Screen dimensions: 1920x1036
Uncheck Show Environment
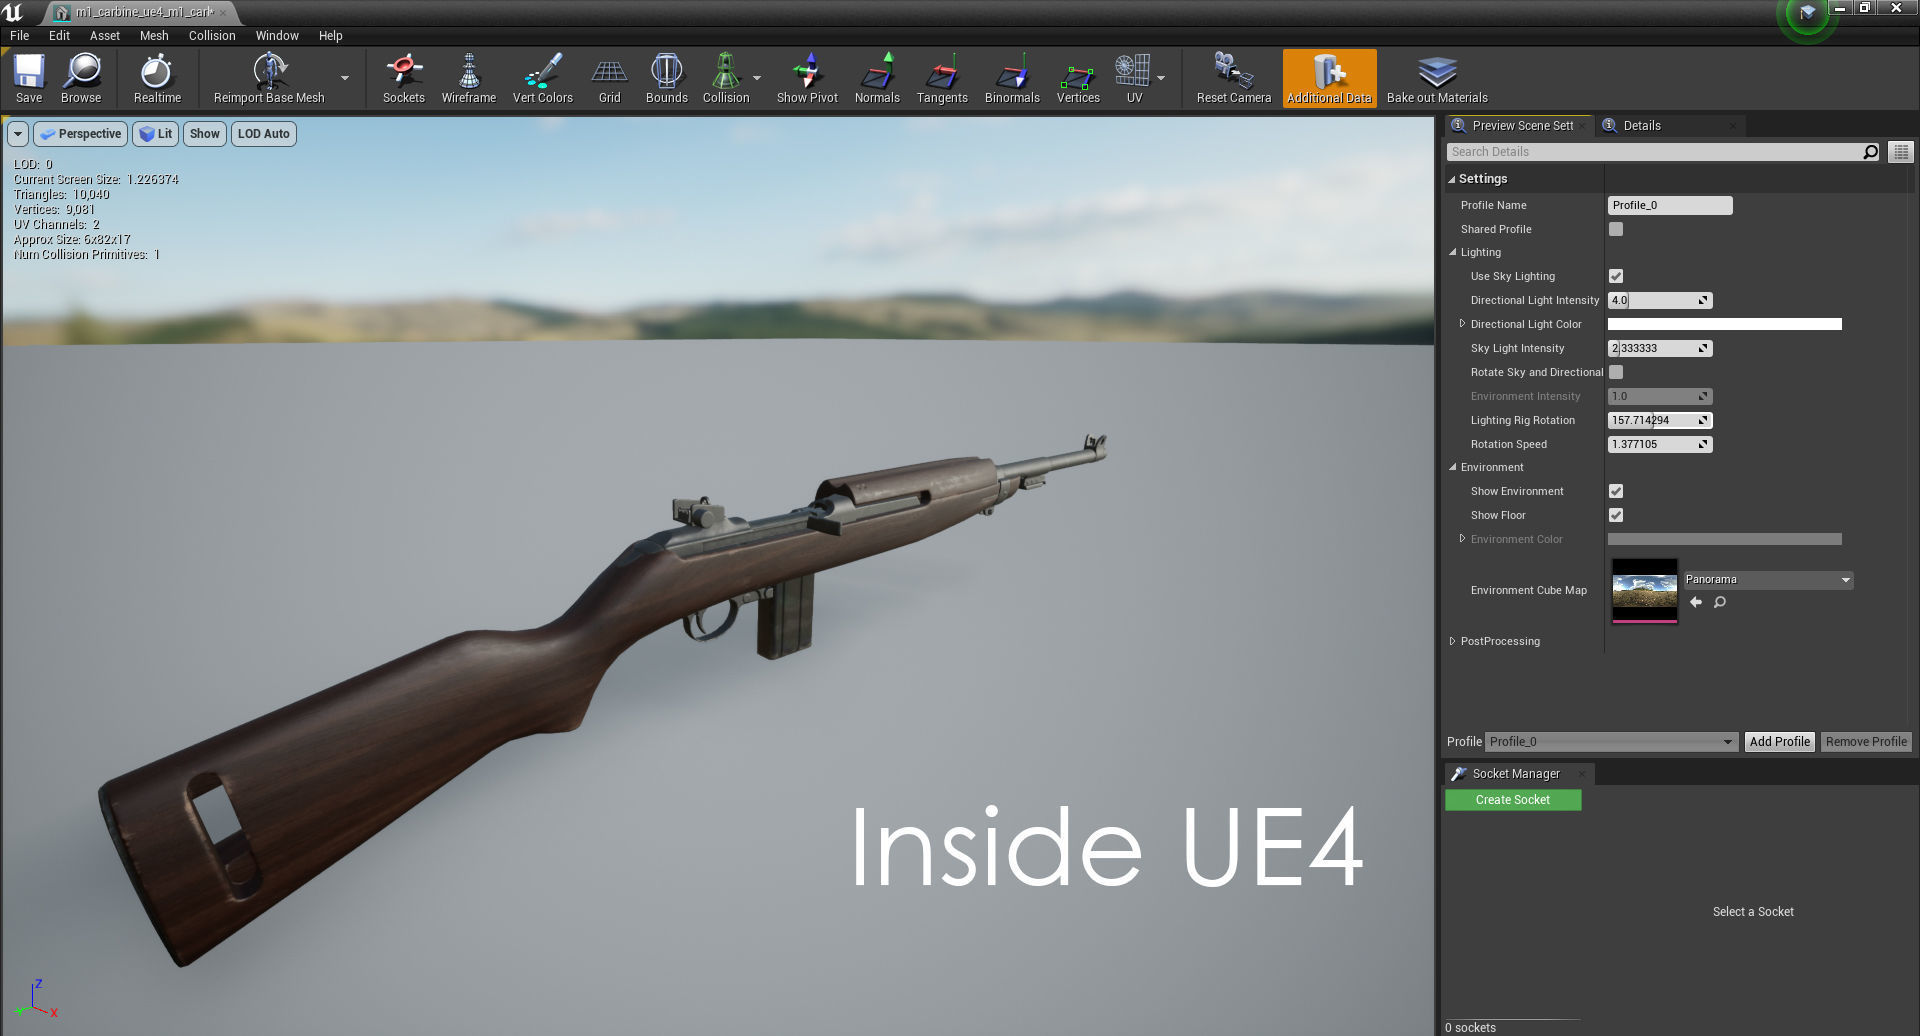click(x=1616, y=491)
